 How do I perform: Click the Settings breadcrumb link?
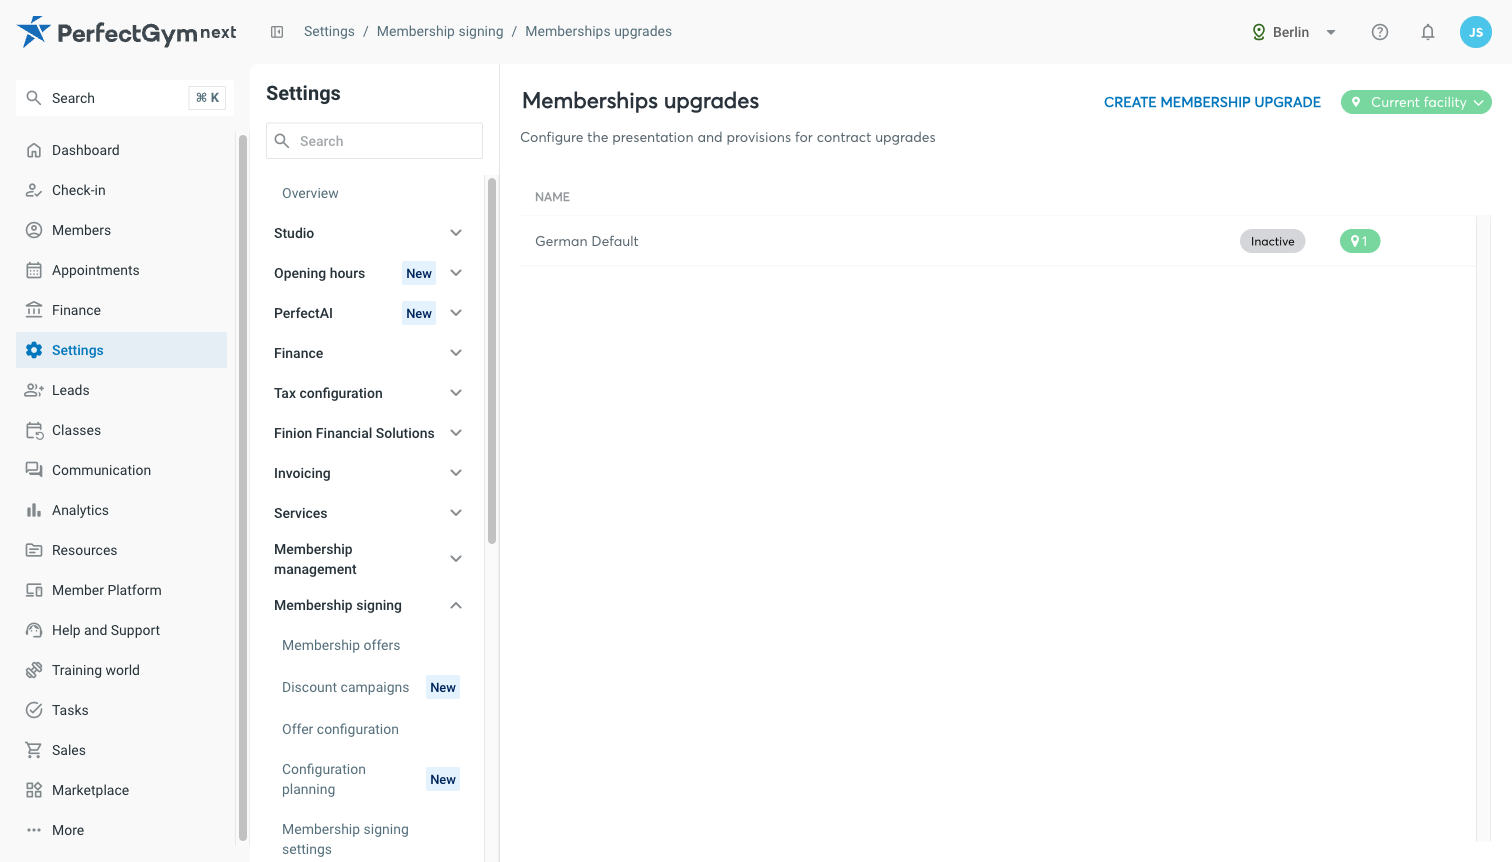[x=329, y=31]
